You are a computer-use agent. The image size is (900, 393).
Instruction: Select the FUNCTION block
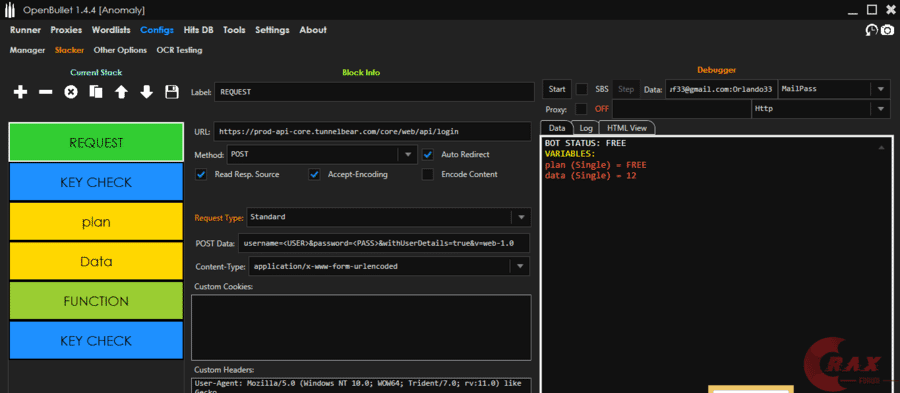coord(96,301)
